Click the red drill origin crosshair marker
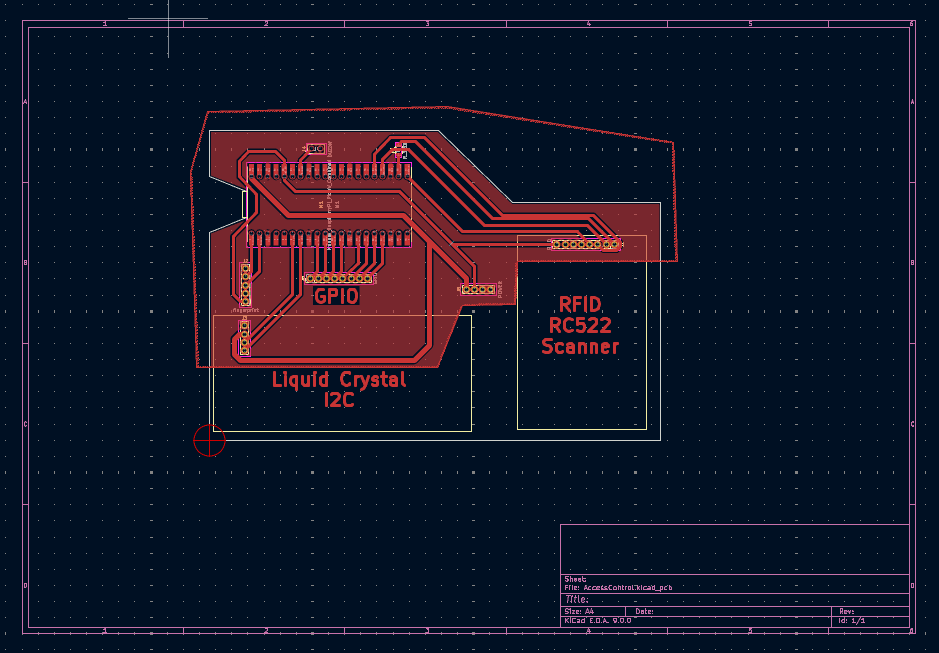 210,440
